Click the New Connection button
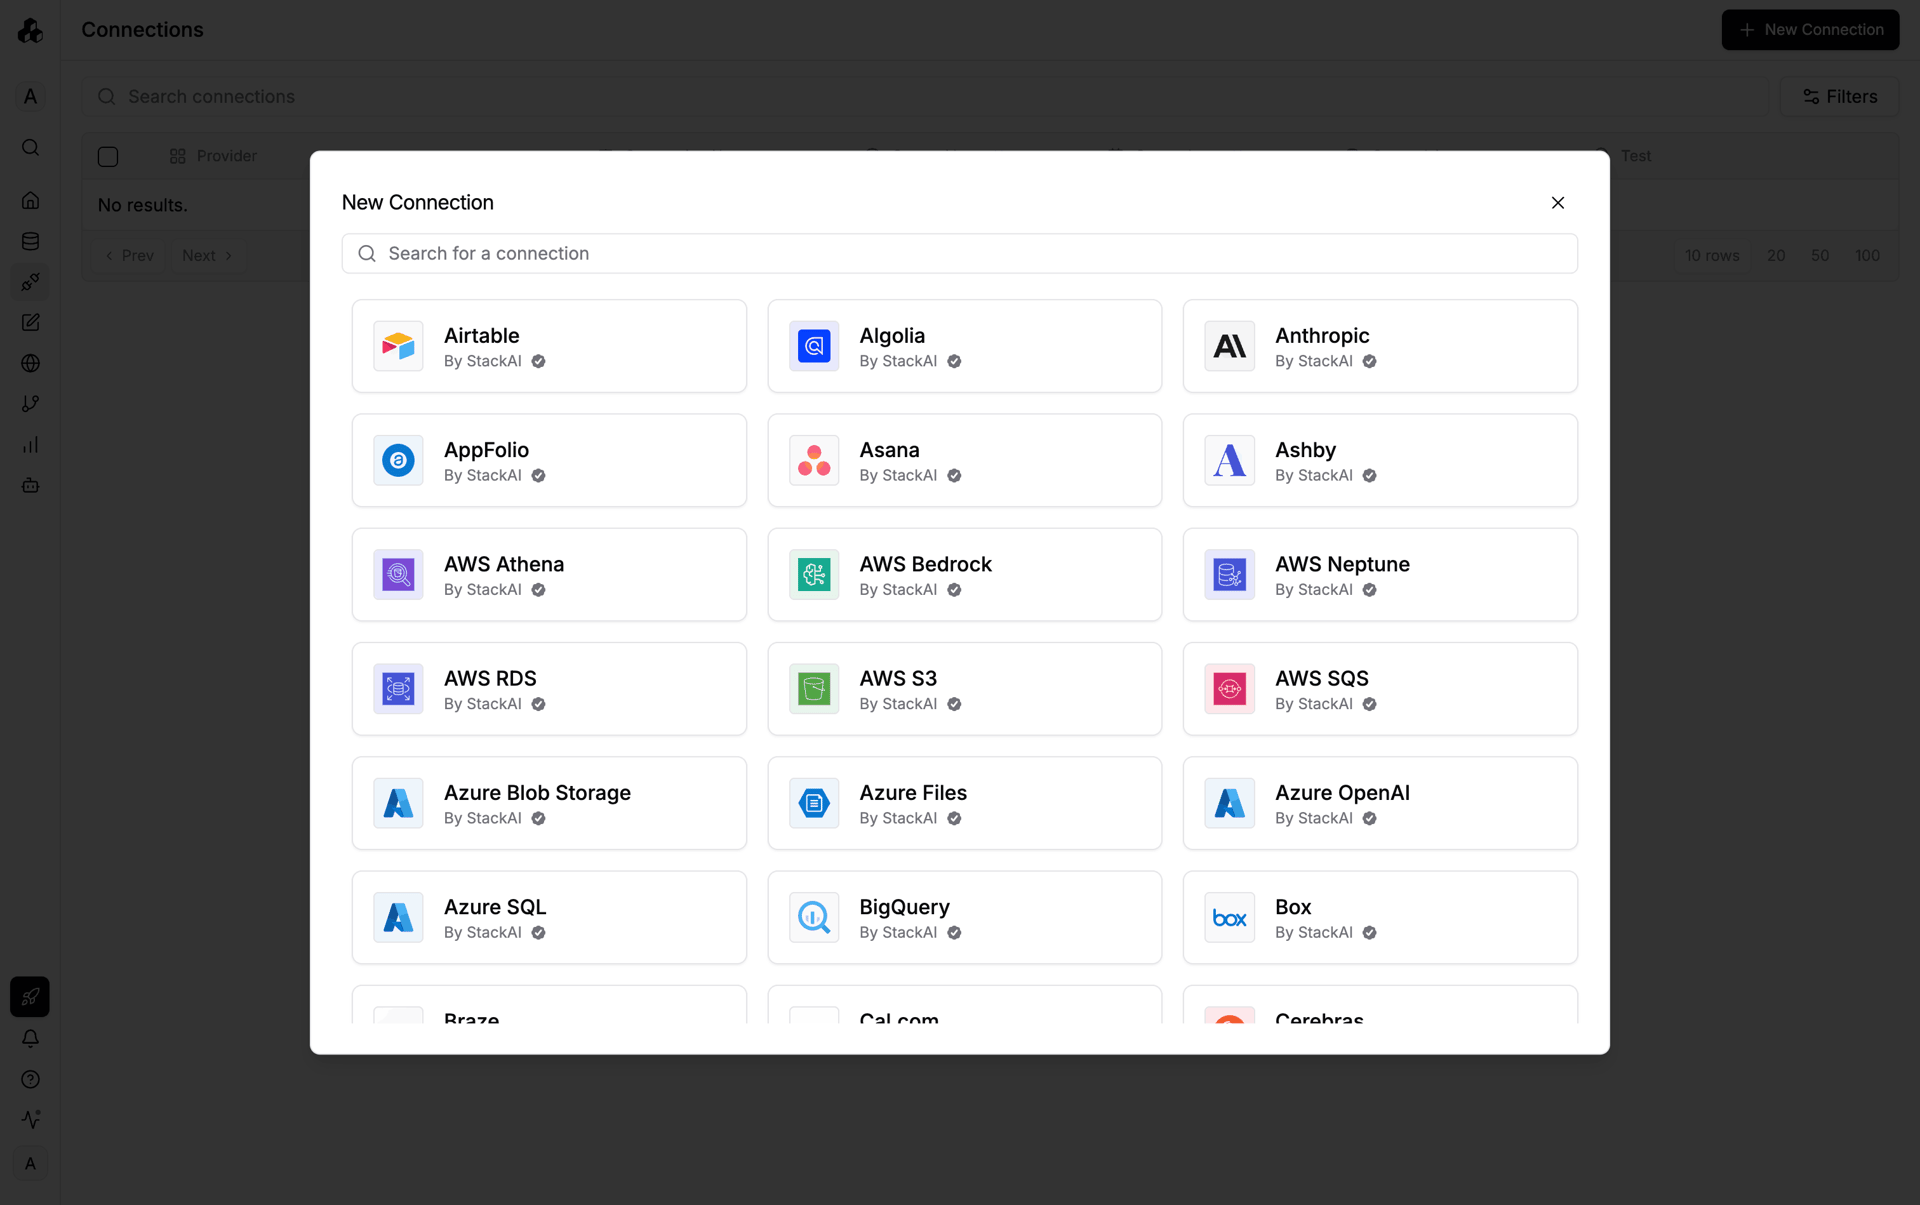The width and height of the screenshot is (1920, 1205). coord(1810,30)
